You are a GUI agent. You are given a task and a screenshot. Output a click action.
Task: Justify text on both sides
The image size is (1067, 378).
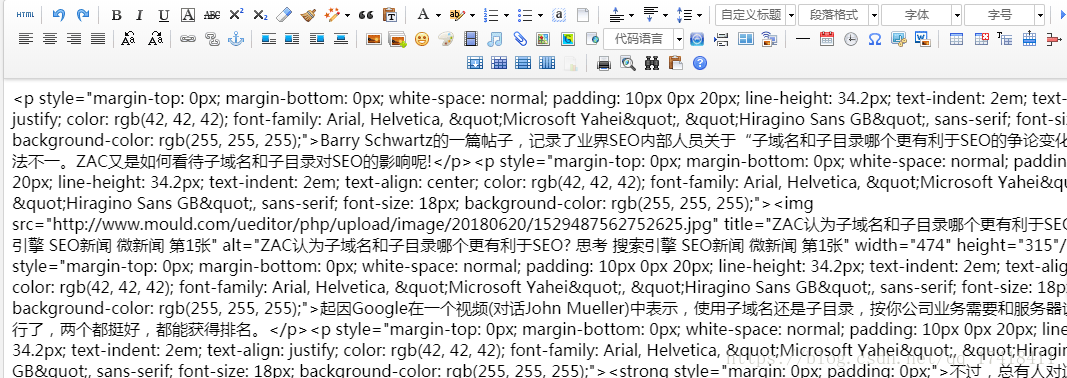coord(98,39)
